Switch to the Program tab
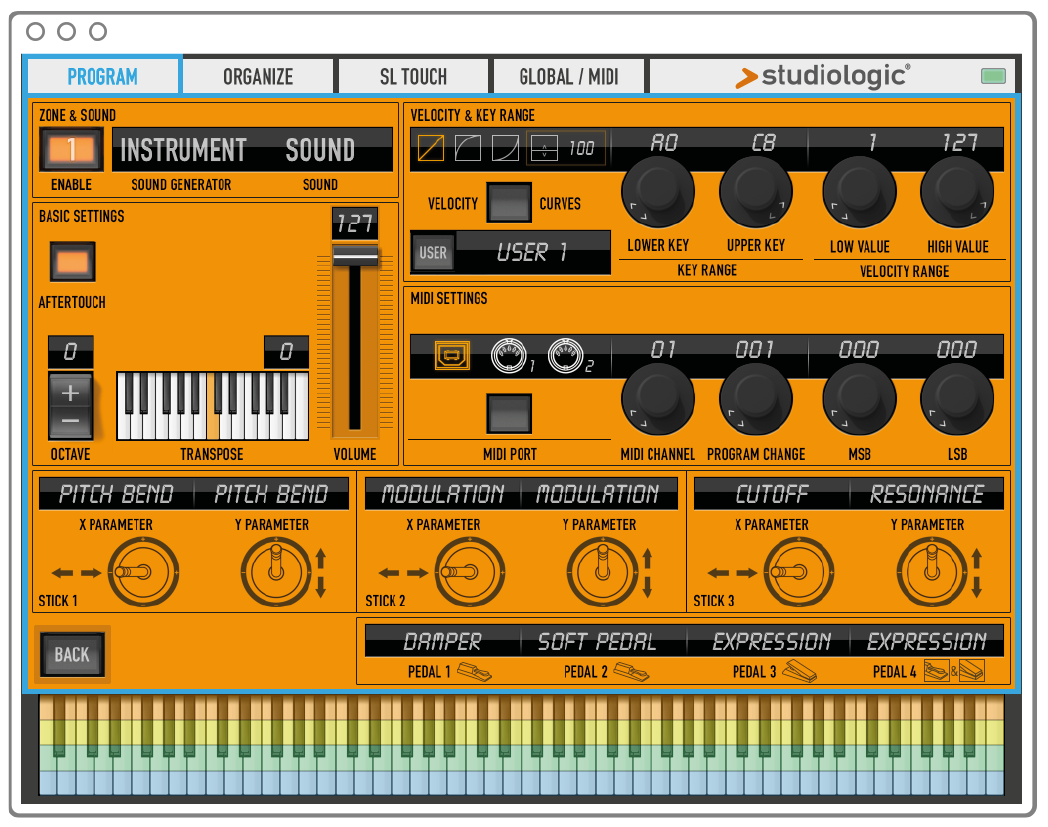The image size is (1048, 827). 102,76
